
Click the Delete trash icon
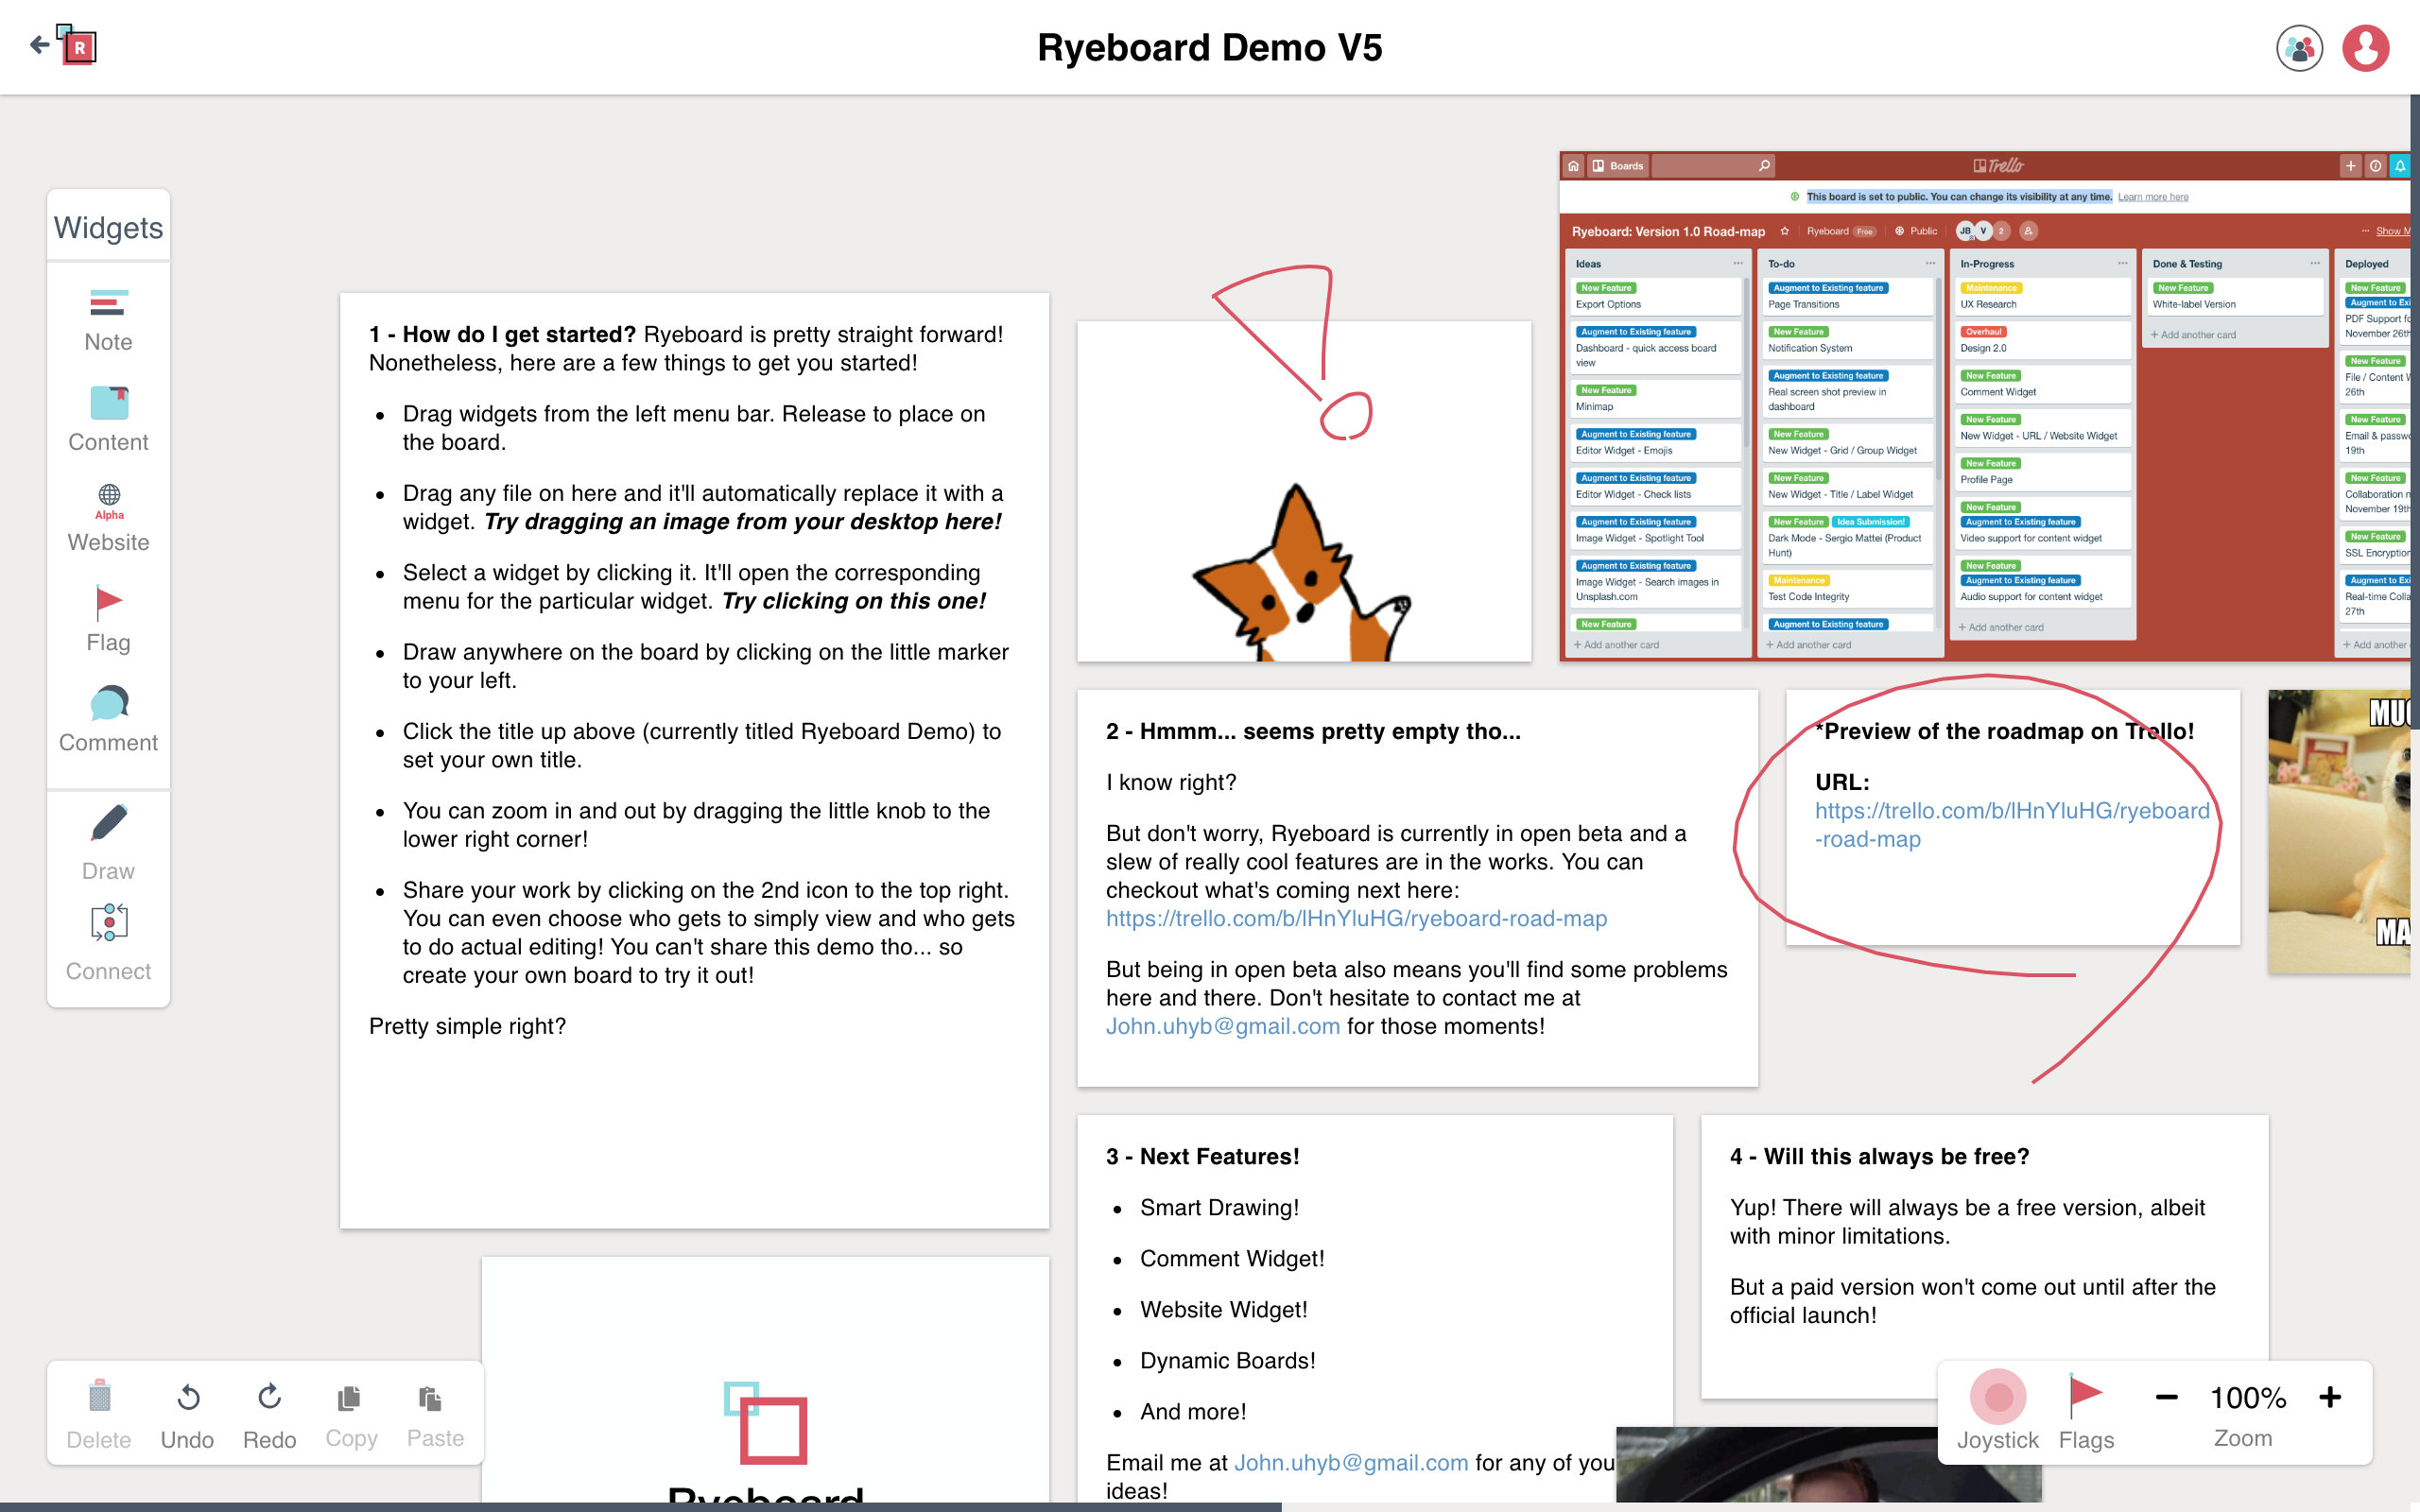pyautogui.click(x=99, y=1414)
